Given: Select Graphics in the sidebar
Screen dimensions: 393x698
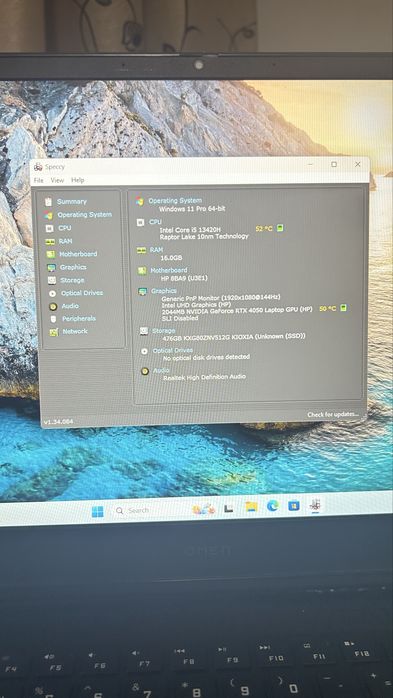Looking at the screenshot, I should tap(73, 267).
